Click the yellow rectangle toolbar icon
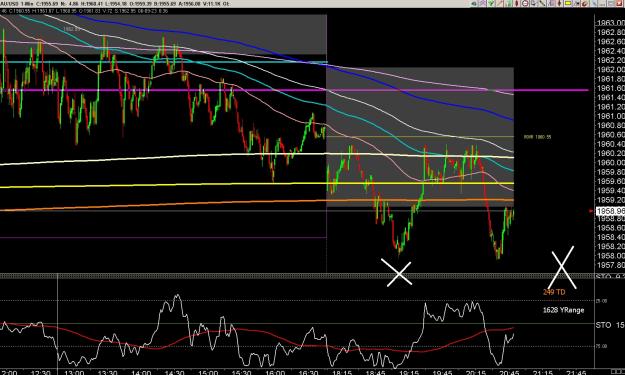This screenshot has height=375, width=625. (568, 3)
